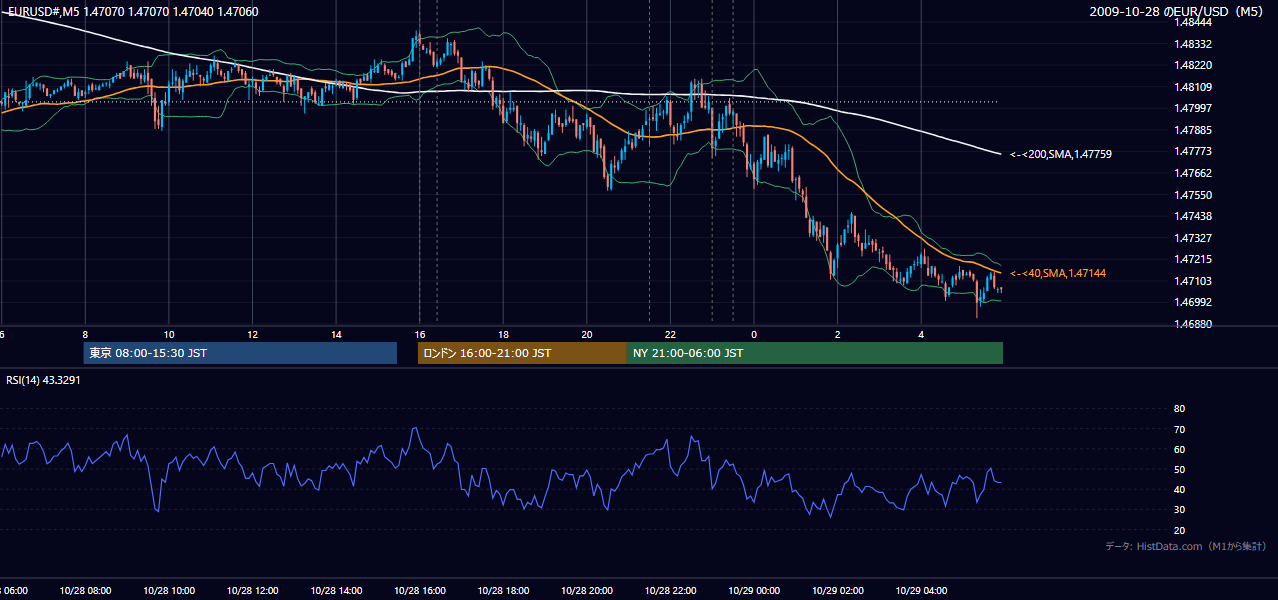Click RSI scale value 80
The height and width of the screenshot is (600, 1278).
pyautogui.click(x=1179, y=409)
